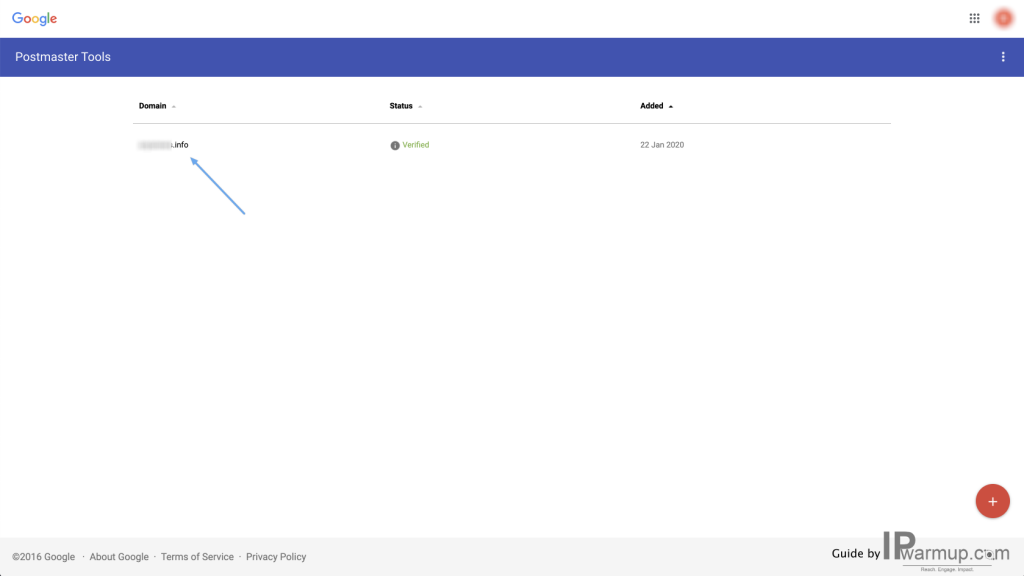Sort by the Added column header

point(652,106)
